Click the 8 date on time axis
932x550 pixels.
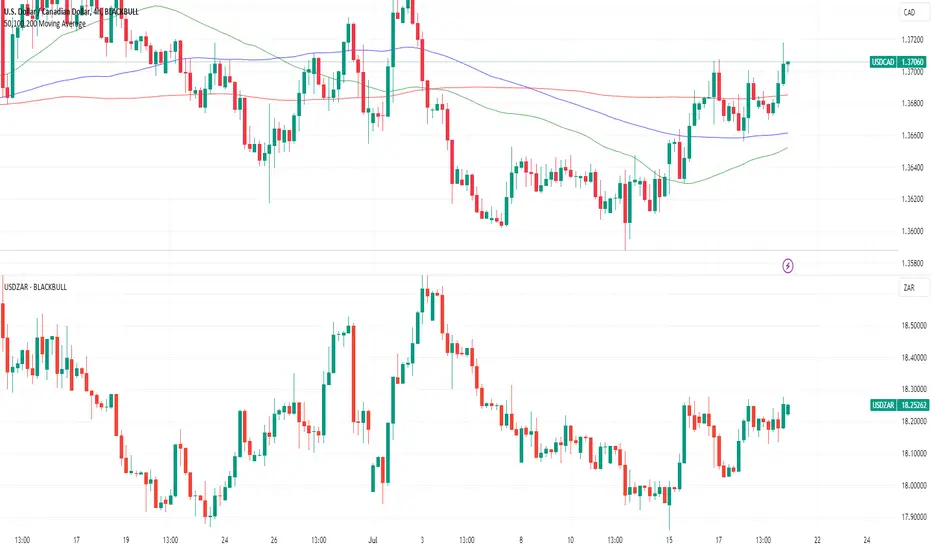coord(521,540)
